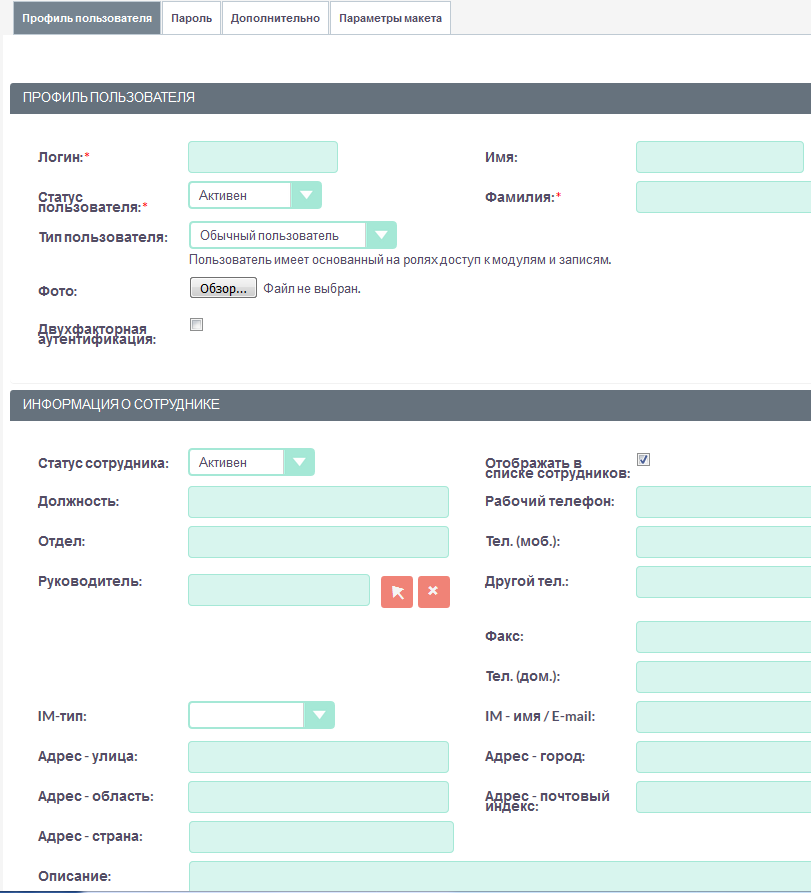Open the Дополнительно tab
Viewport: 811px width, 893px height.
coord(275,18)
